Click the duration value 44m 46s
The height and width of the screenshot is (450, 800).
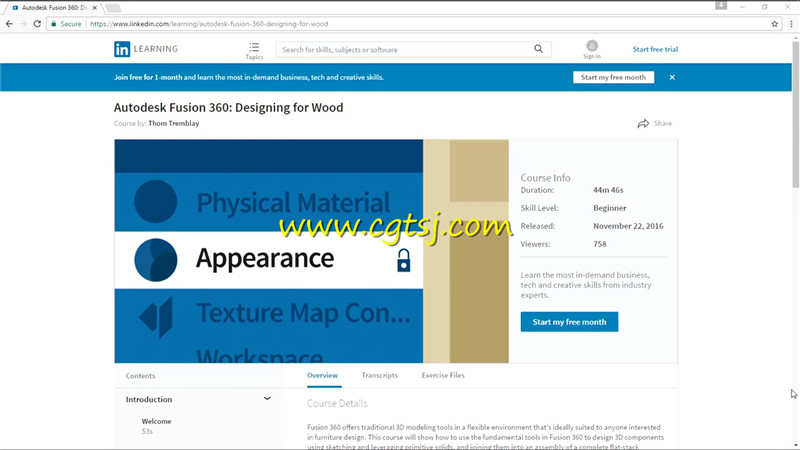coord(608,190)
